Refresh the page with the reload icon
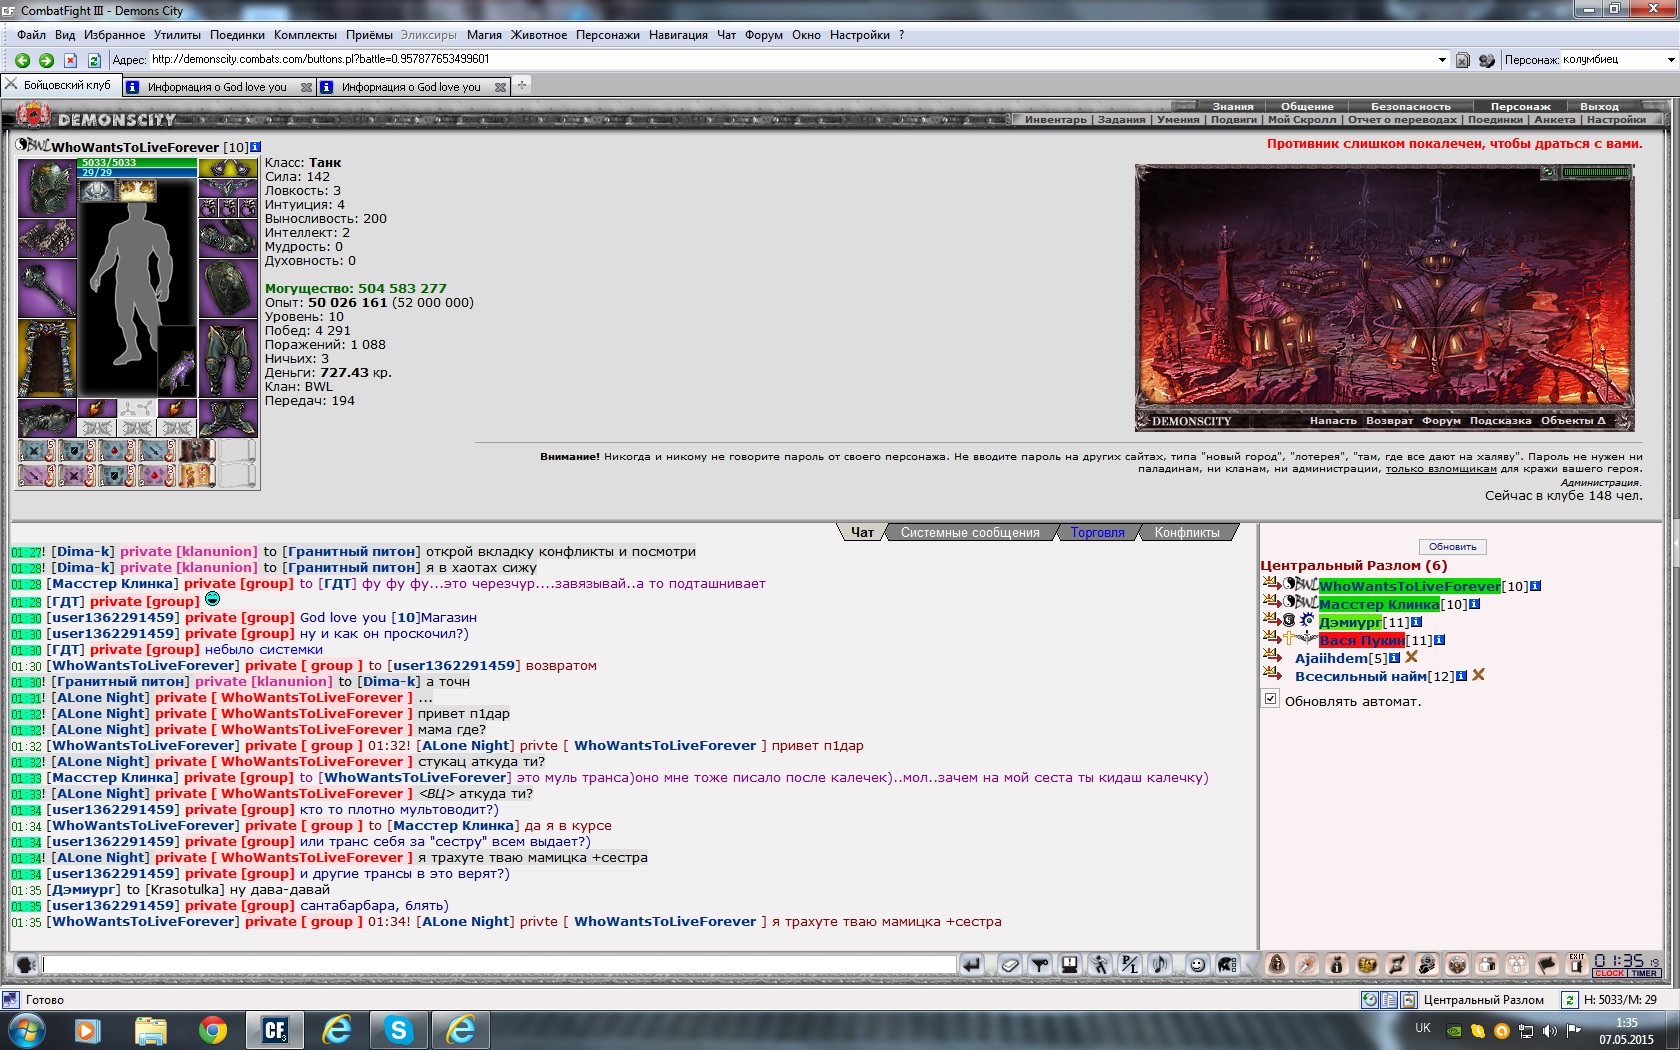 94,60
